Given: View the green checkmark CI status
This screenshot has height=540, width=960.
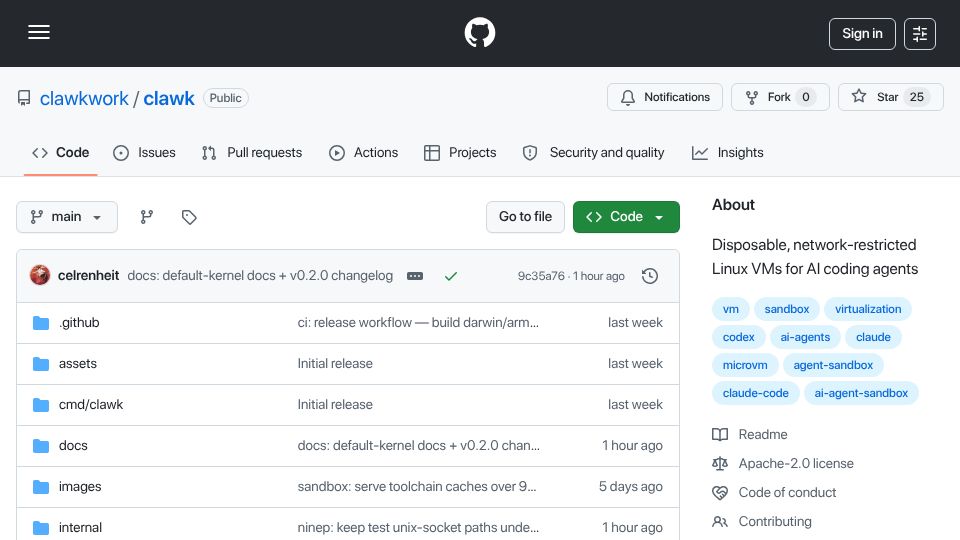Looking at the screenshot, I should point(451,276).
